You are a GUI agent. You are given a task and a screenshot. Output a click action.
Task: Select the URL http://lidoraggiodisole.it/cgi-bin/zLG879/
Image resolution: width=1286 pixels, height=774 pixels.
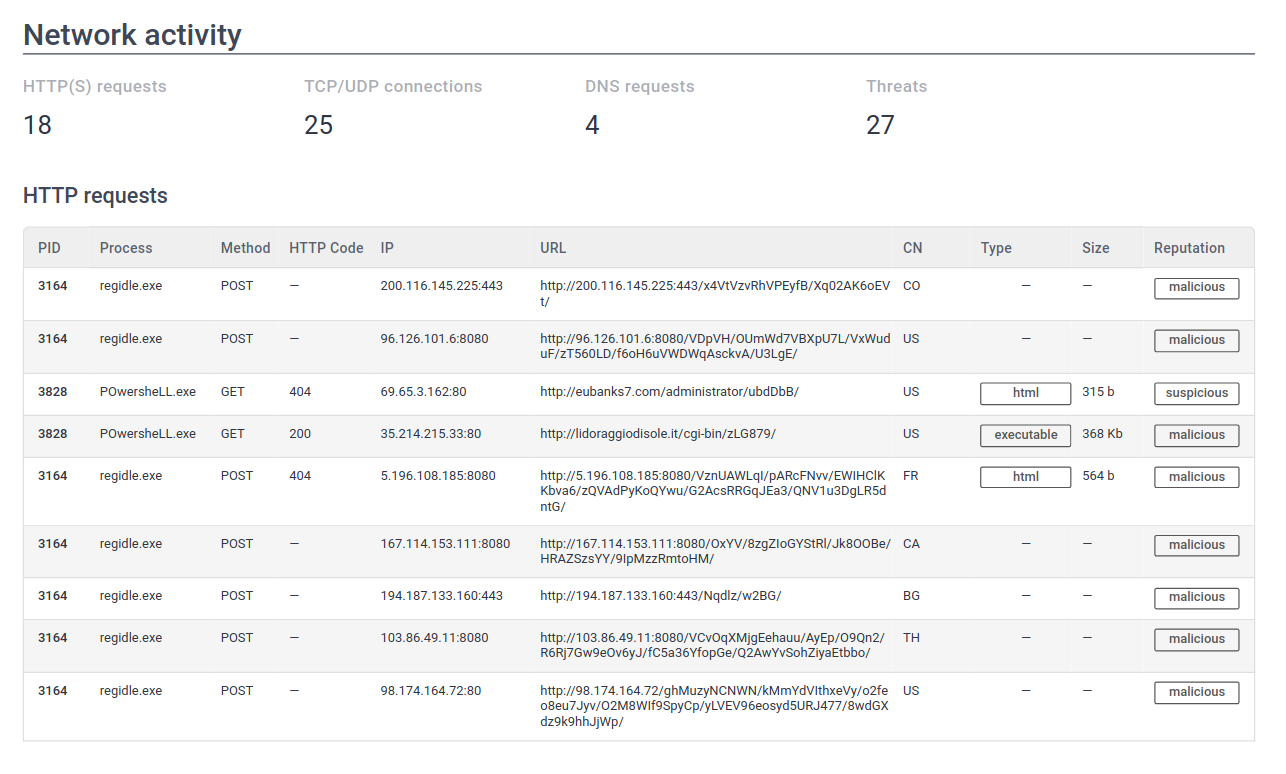(x=658, y=434)
